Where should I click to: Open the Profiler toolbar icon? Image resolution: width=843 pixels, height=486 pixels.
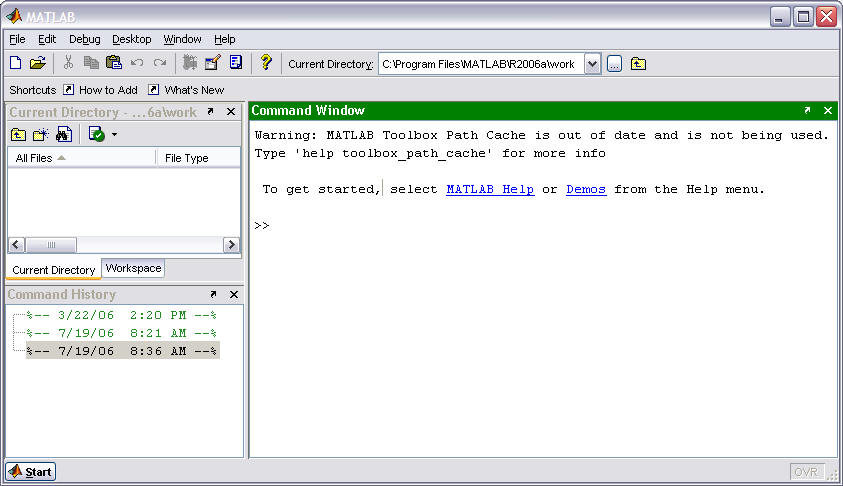[236, 63]
